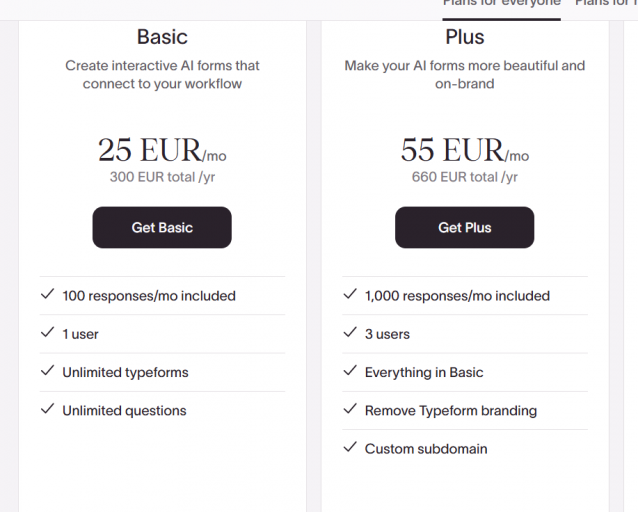Click 300 EUR total /yr text

(162, 177)
